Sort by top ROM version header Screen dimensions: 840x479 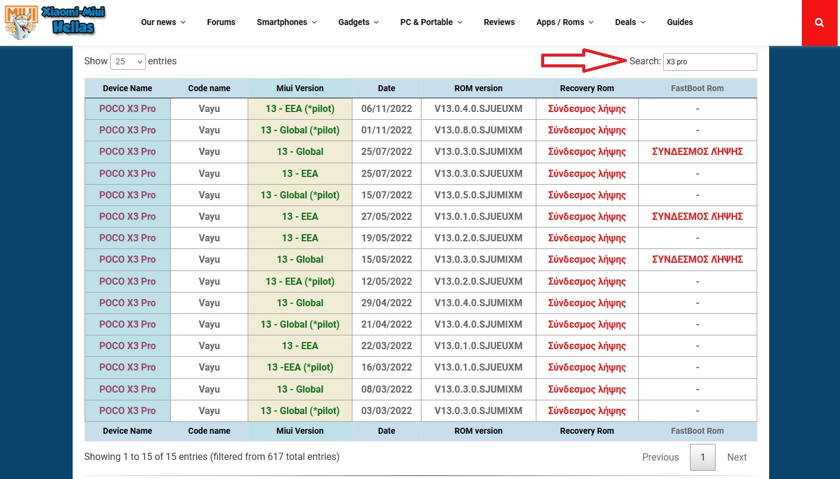[478, 88]
